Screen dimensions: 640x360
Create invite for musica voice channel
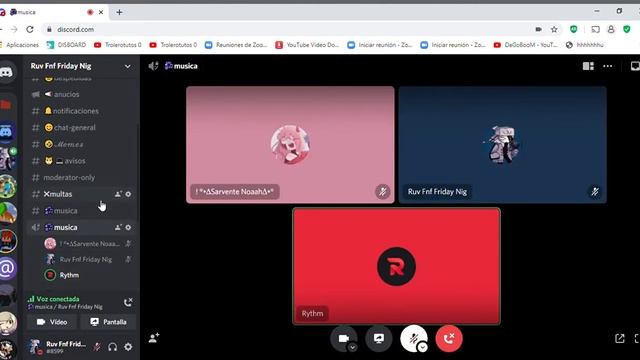(118, 227)
